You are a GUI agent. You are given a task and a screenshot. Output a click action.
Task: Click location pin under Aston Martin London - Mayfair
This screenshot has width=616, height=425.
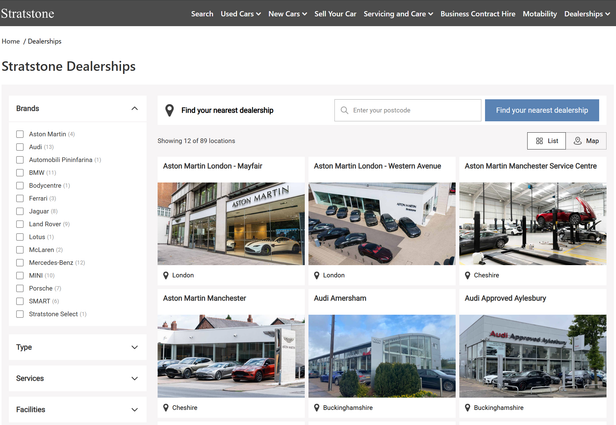coord(166,275)
